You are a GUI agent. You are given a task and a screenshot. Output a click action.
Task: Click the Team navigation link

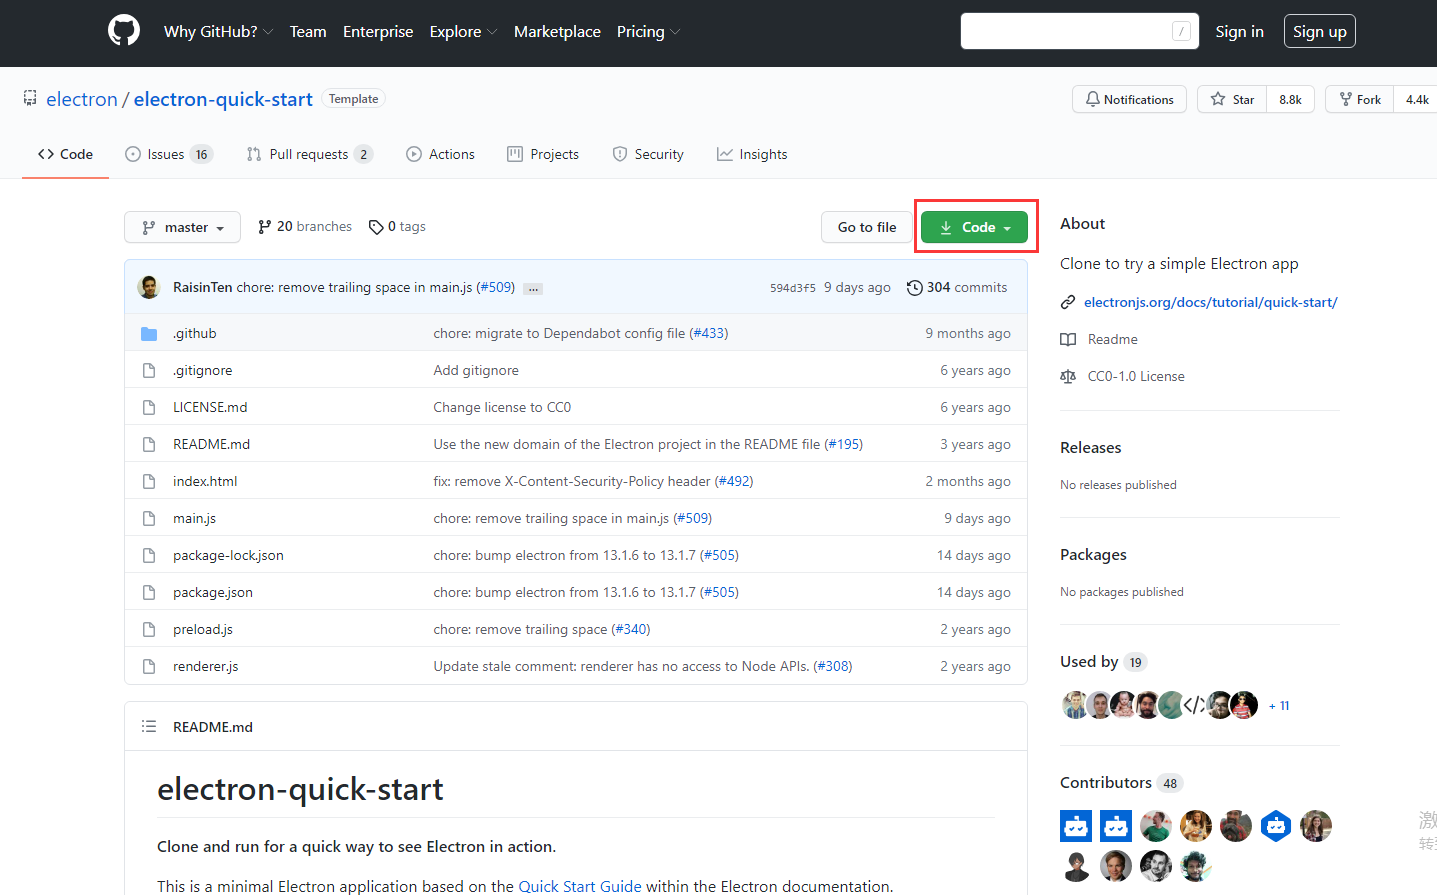[x=308, y=31]
